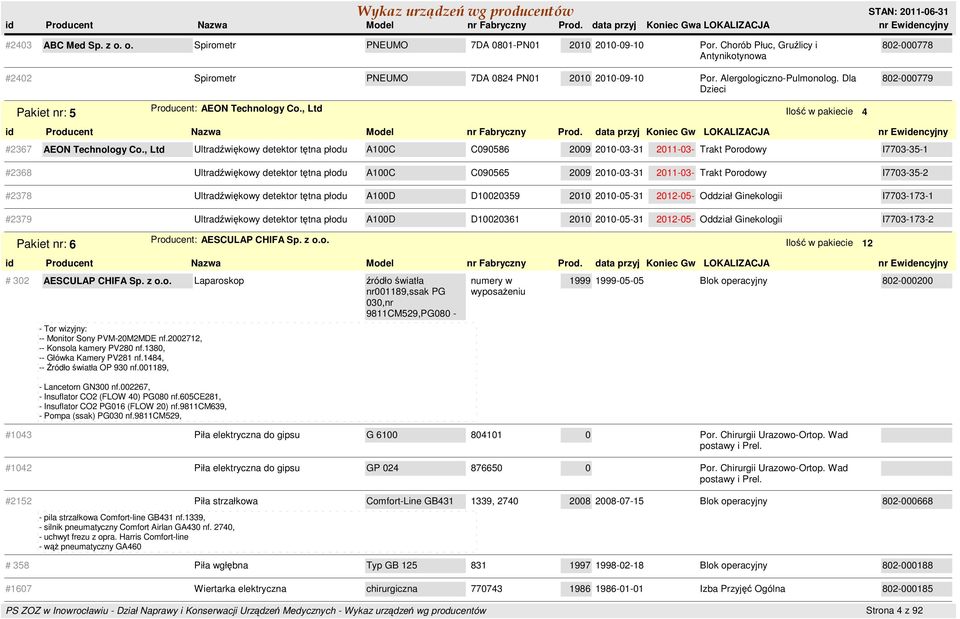This screenshot has height=619, width=960.
Task: Click location 'Izba Przyjęć Ogólna'
Action: point(742,588)
